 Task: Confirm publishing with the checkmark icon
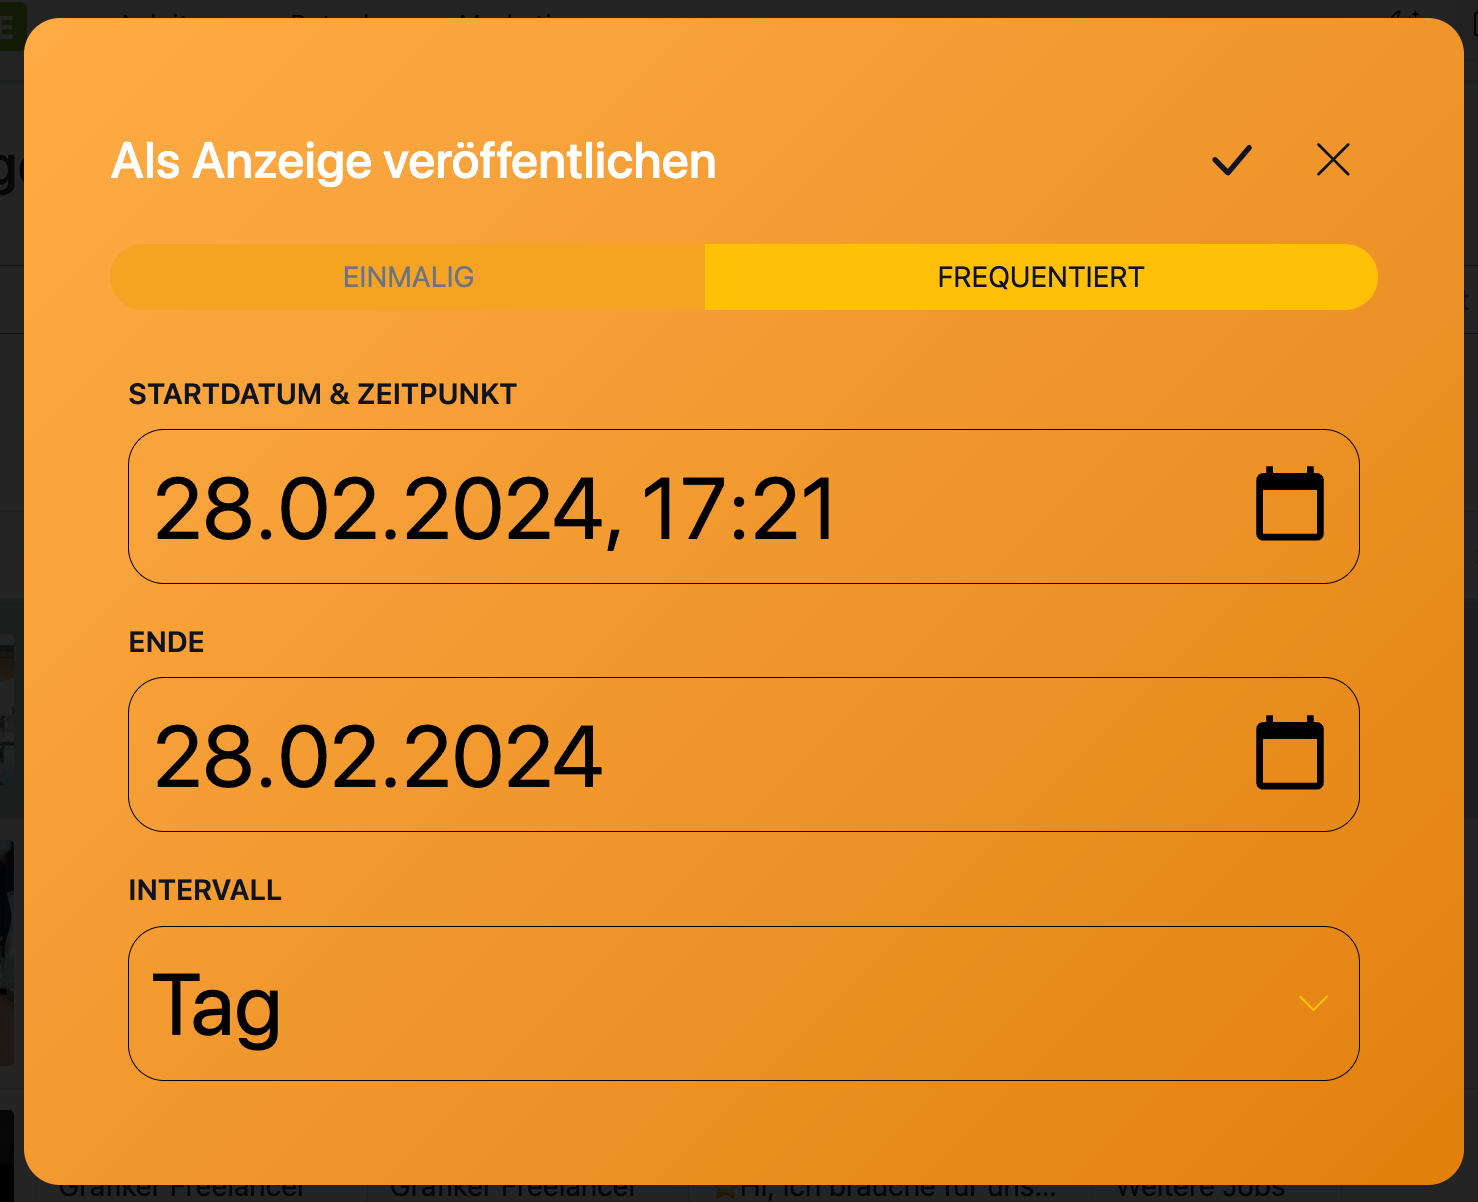pyautogui.click(x=1231, y=160)
